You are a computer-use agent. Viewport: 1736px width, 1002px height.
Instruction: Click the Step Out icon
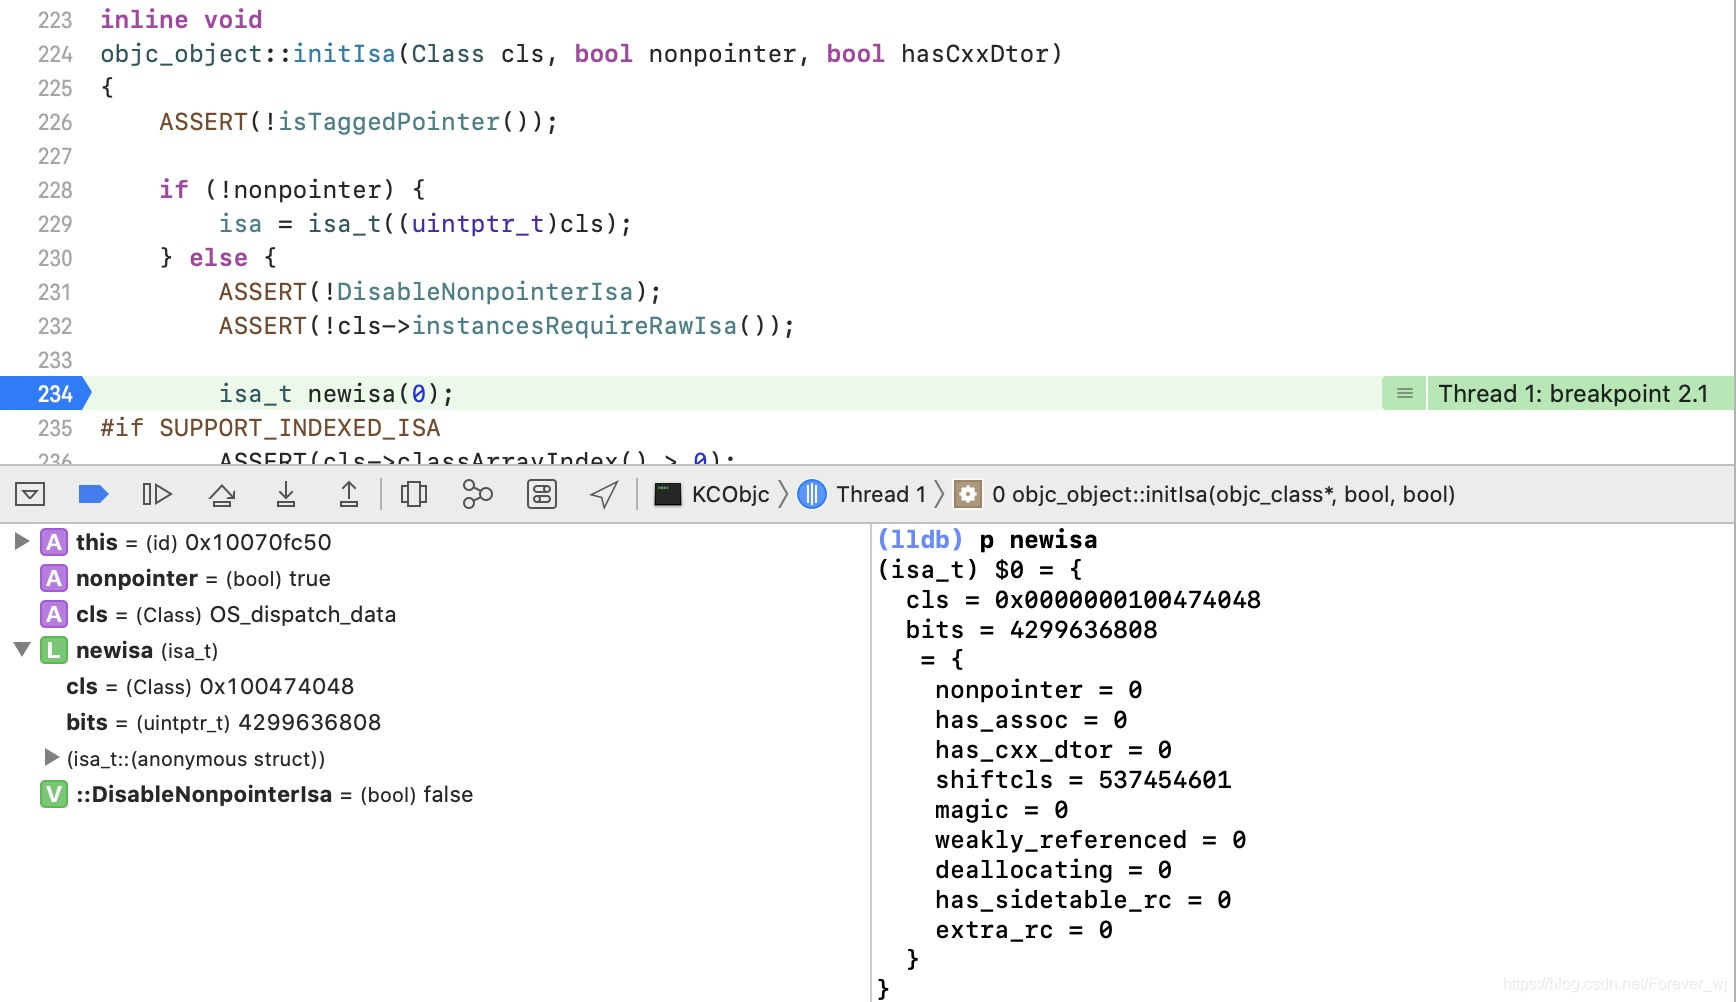pos(349,494)
